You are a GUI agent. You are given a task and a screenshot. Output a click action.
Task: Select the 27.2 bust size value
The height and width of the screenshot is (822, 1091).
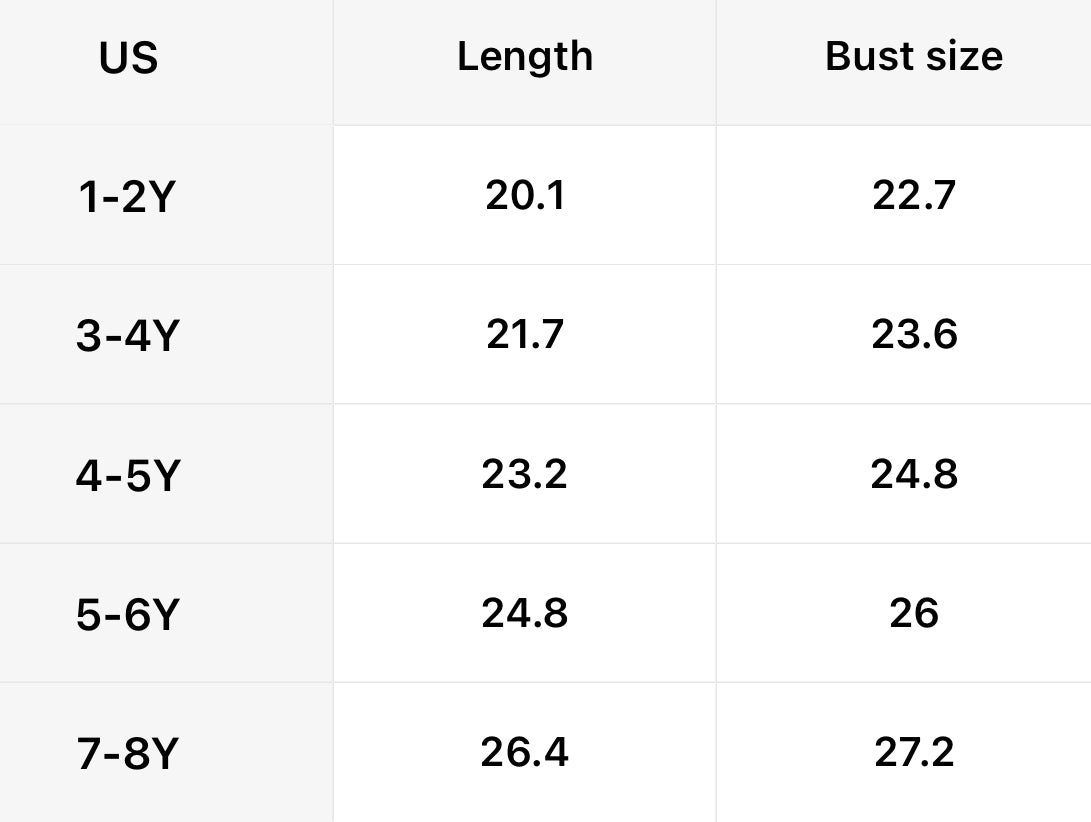pyautogui.click(x=914, y=751)
